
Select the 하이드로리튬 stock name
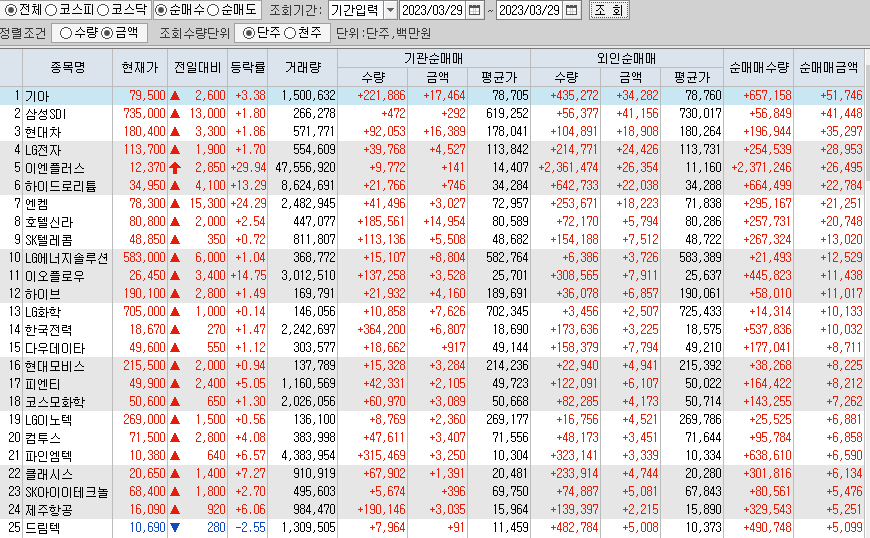[60, 186]
